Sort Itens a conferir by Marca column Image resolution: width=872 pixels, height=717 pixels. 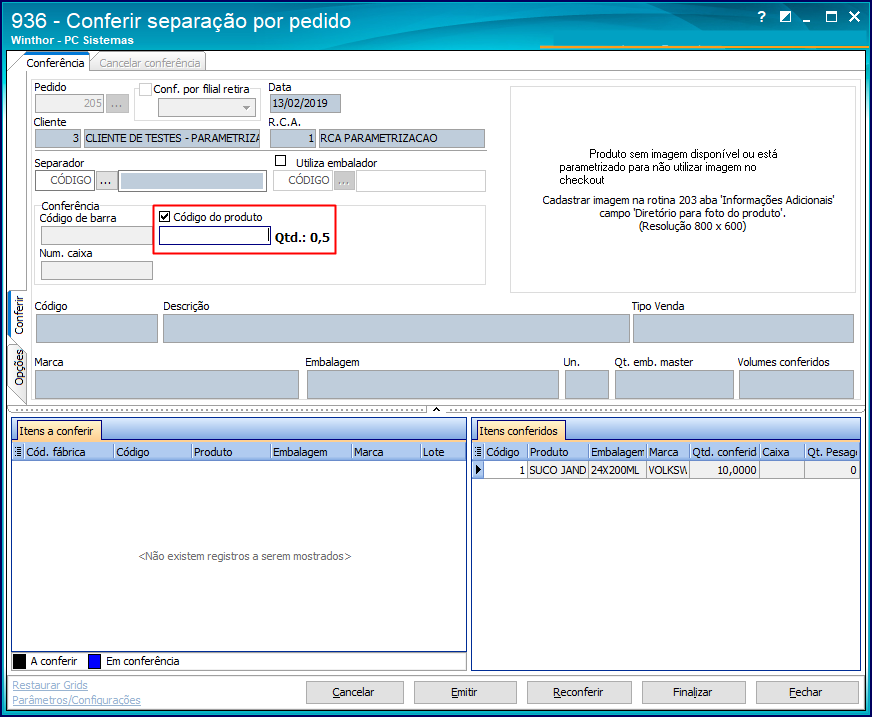tap(386, 452)
